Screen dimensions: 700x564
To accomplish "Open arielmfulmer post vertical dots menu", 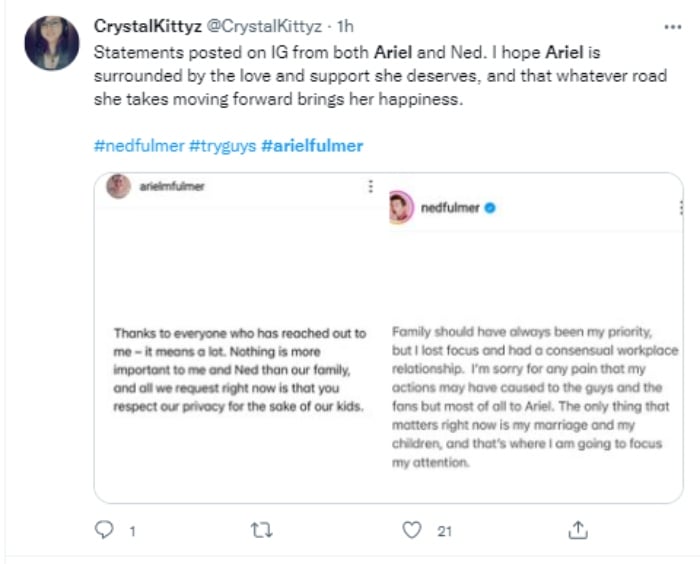I will tap(371, 186).
